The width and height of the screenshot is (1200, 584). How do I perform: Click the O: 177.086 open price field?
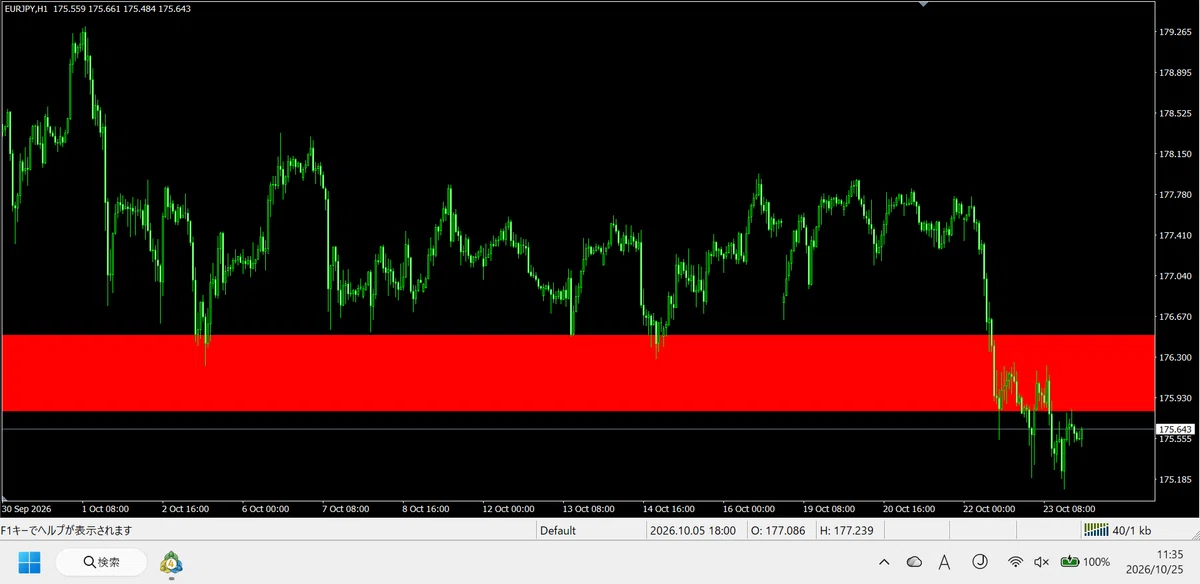click(778, 531)
